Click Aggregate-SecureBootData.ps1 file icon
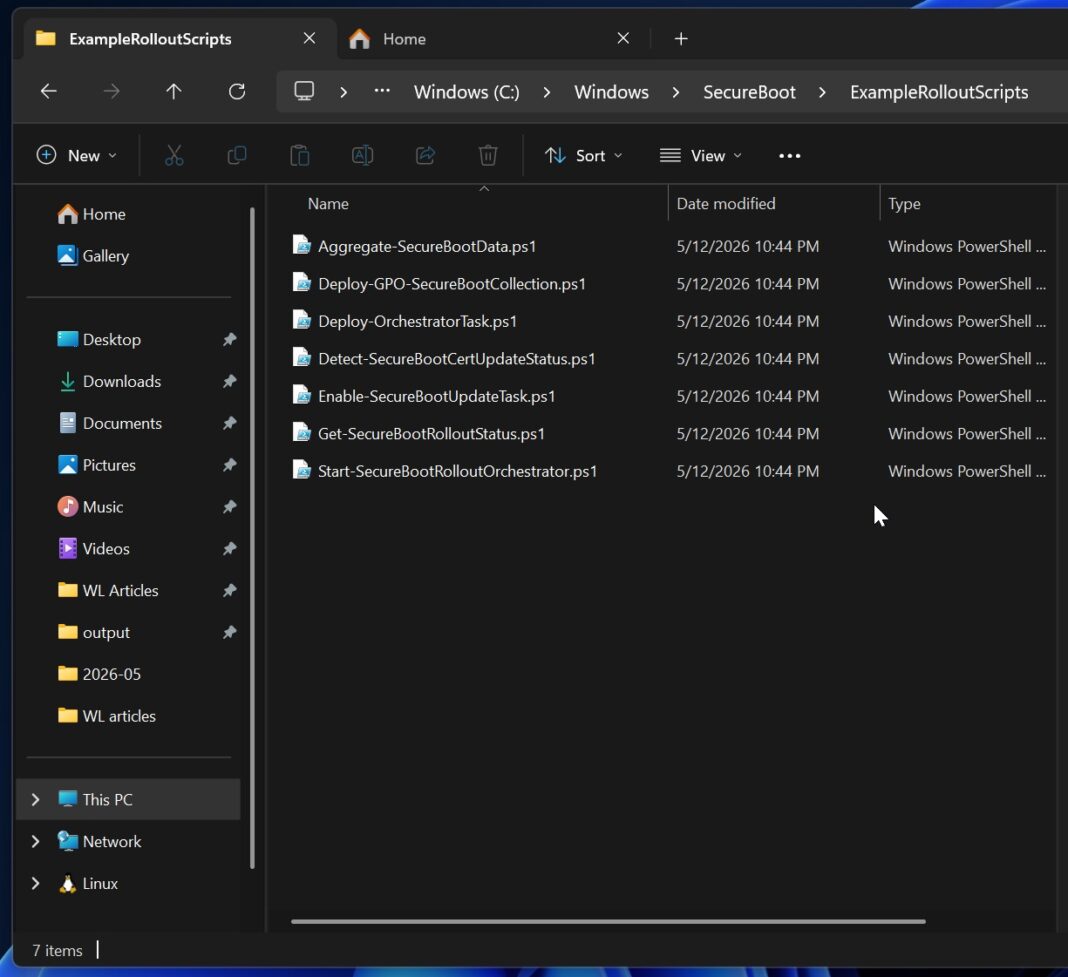 [302, 245]
